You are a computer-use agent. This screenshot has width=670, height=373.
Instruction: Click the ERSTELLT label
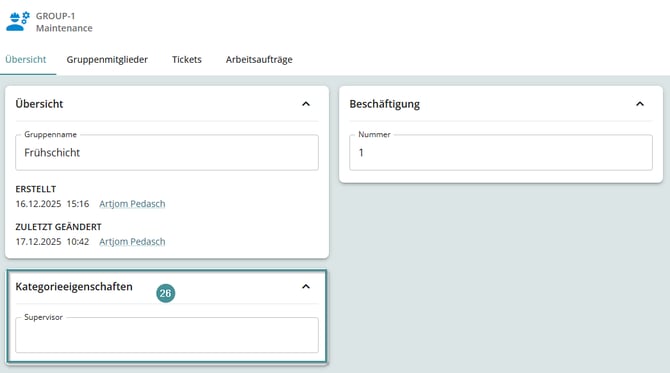(x=36, y=189)
